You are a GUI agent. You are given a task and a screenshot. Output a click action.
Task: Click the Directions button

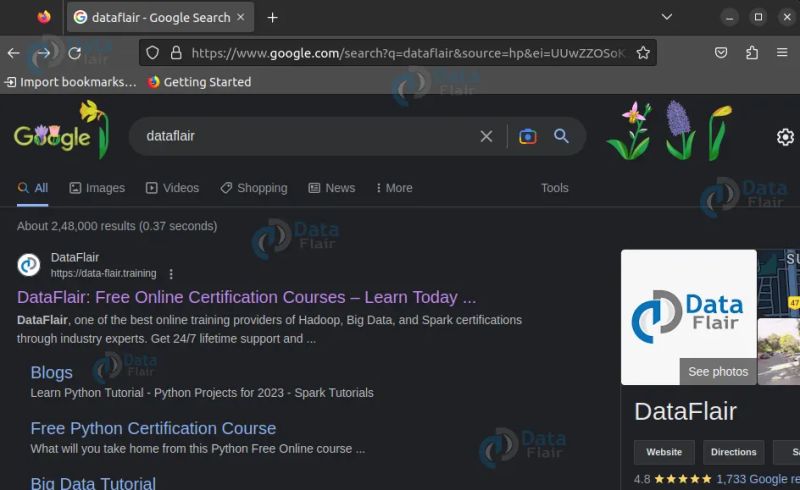point(733,452)
